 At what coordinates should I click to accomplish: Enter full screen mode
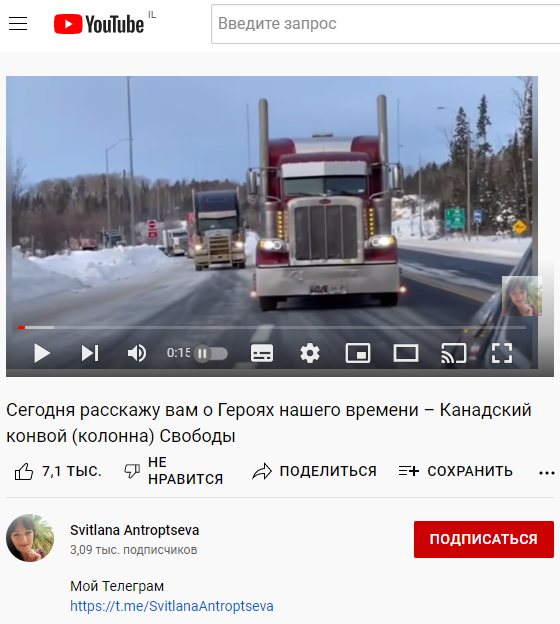501,353
